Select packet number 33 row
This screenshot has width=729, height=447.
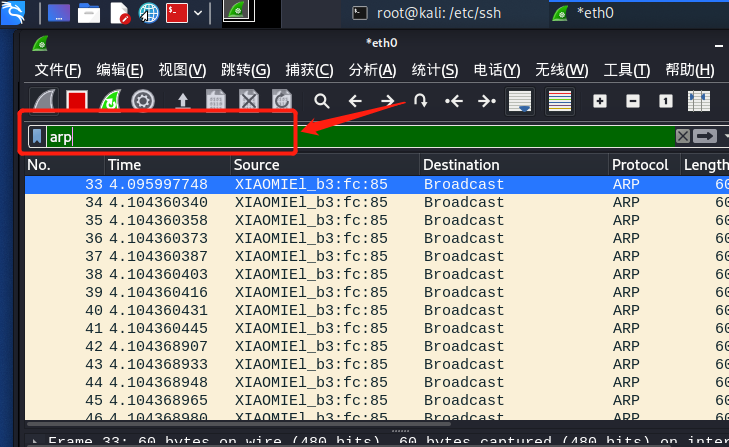377,184
